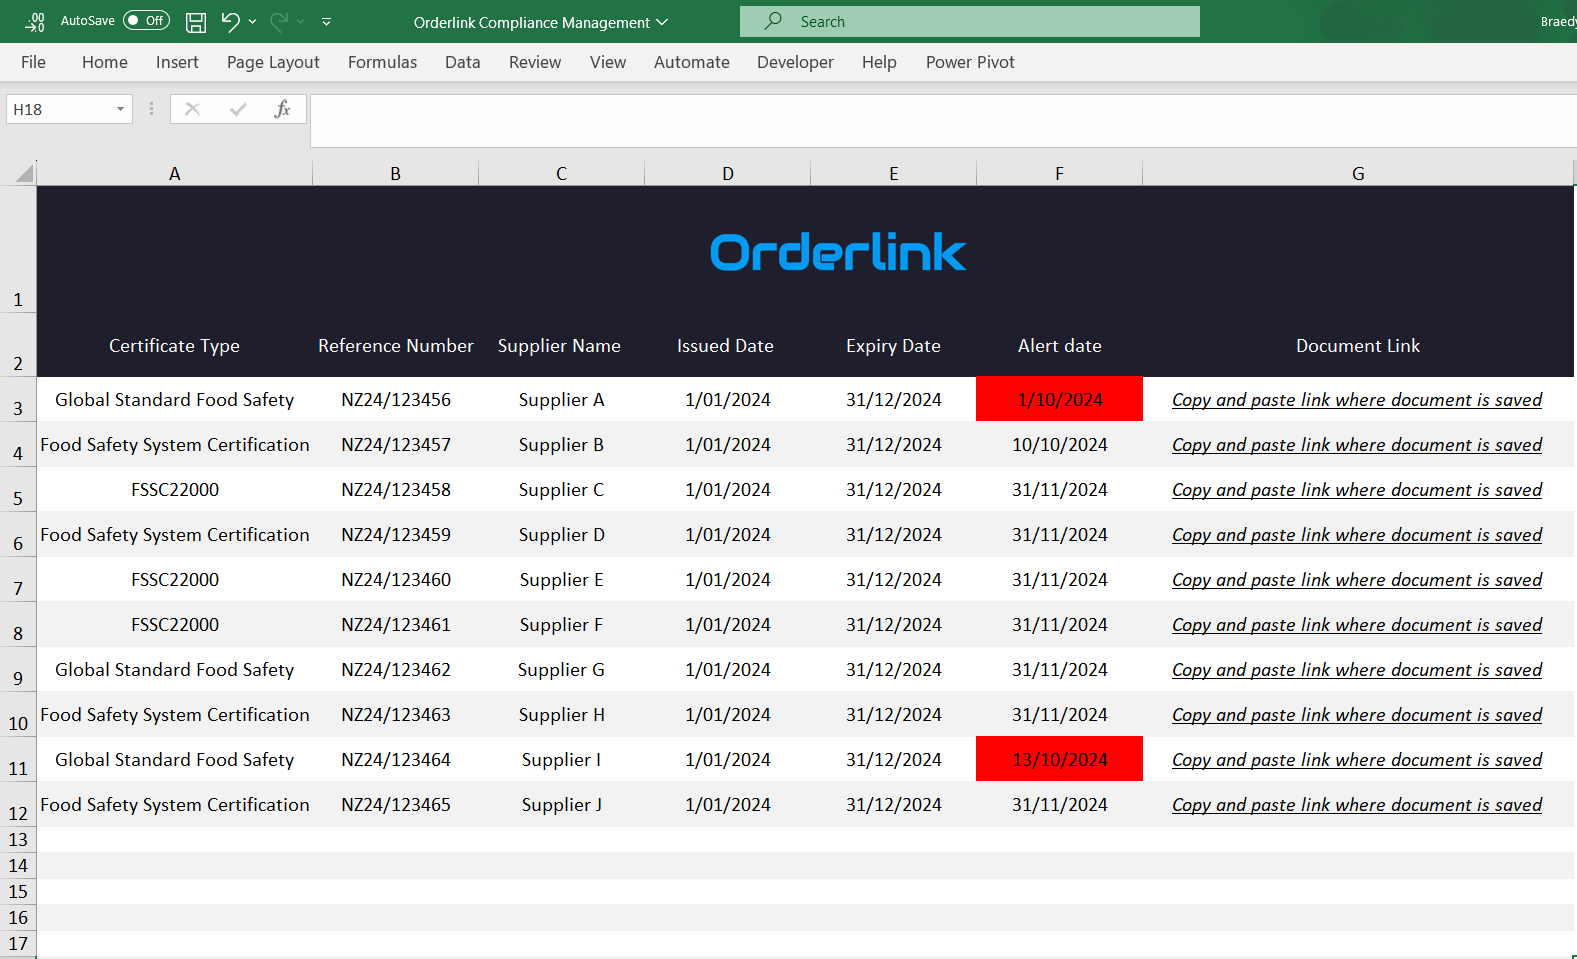1577x959 pixels.
Task: Open the Redo history dropdown arrow
Action: pyautogui.click(x=300, y=22)
